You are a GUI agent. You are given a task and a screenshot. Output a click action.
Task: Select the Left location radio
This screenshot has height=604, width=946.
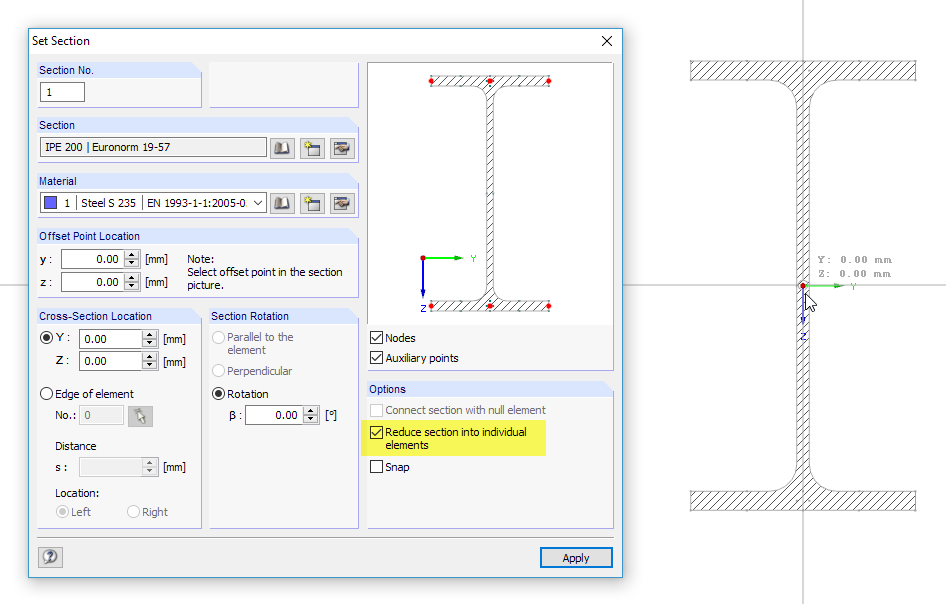[62, 512]
